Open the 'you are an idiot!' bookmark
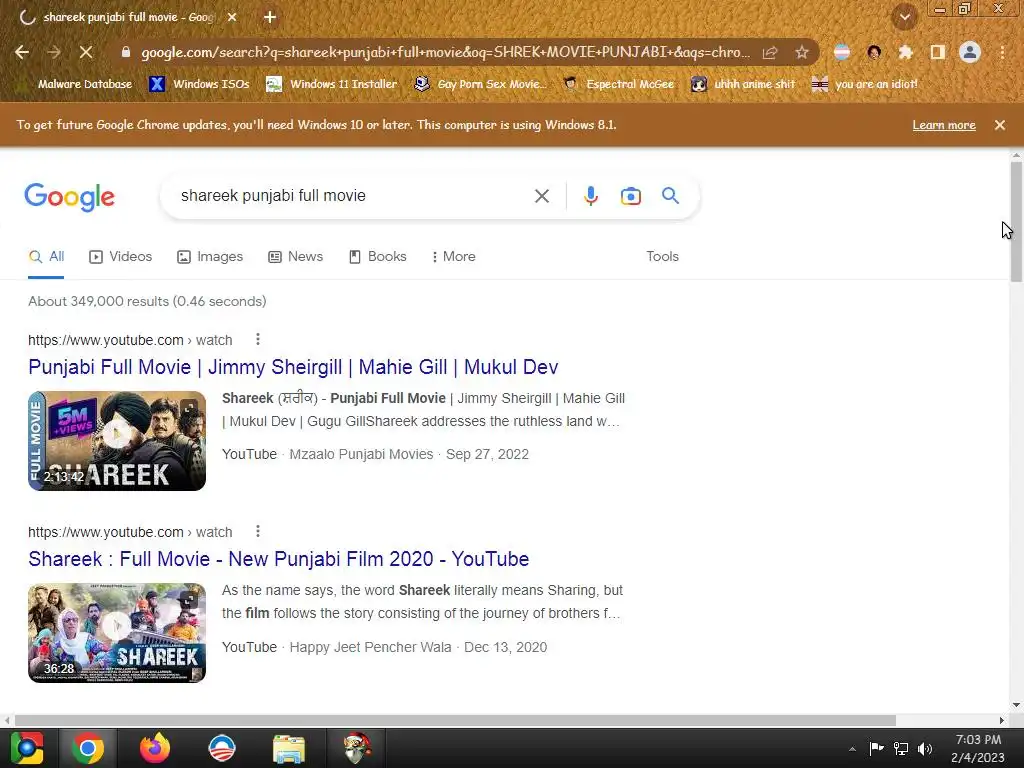The image size is (1024, 768). coord(865,84)
